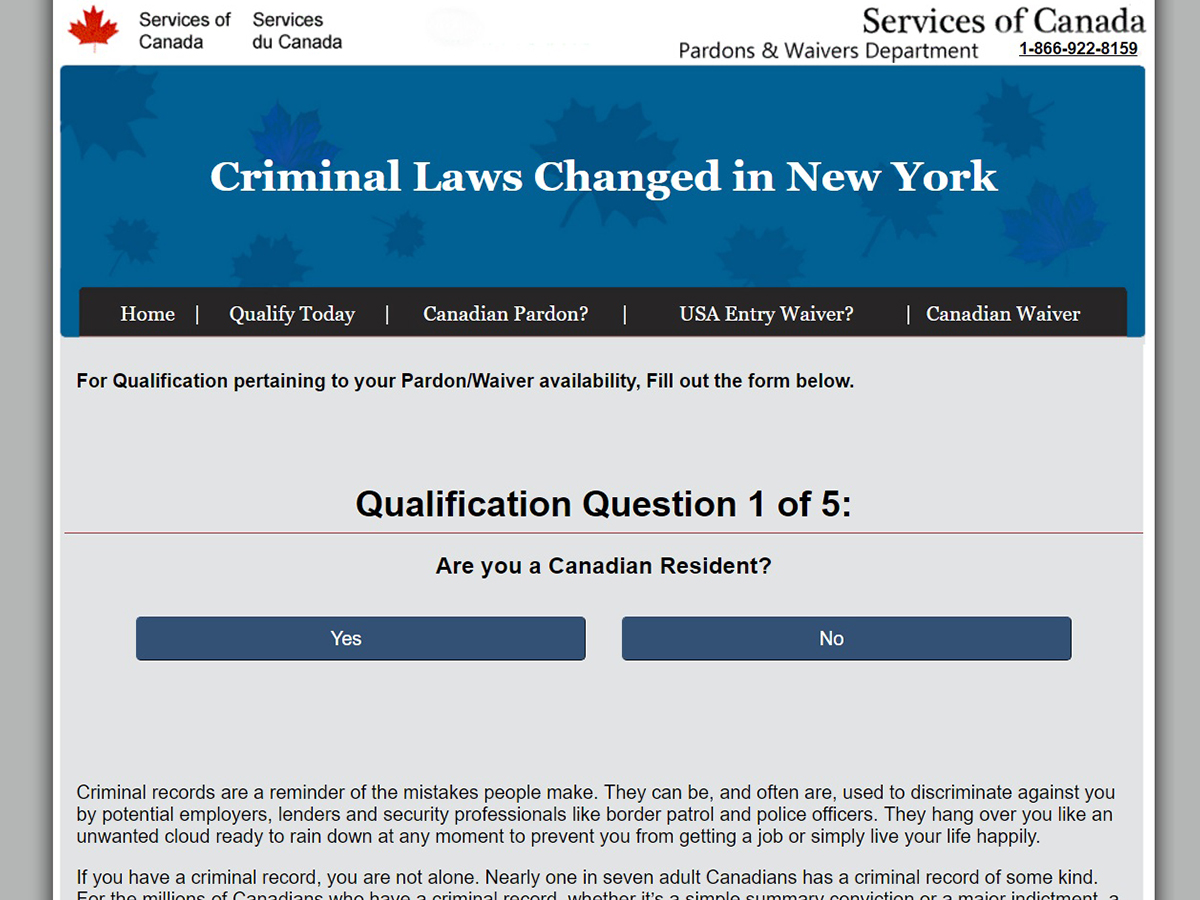Click the small English "Services of Canada" text beside the leaf
Image resolution: width=1200 pixels, height=900 pixels.
point(184,31)
